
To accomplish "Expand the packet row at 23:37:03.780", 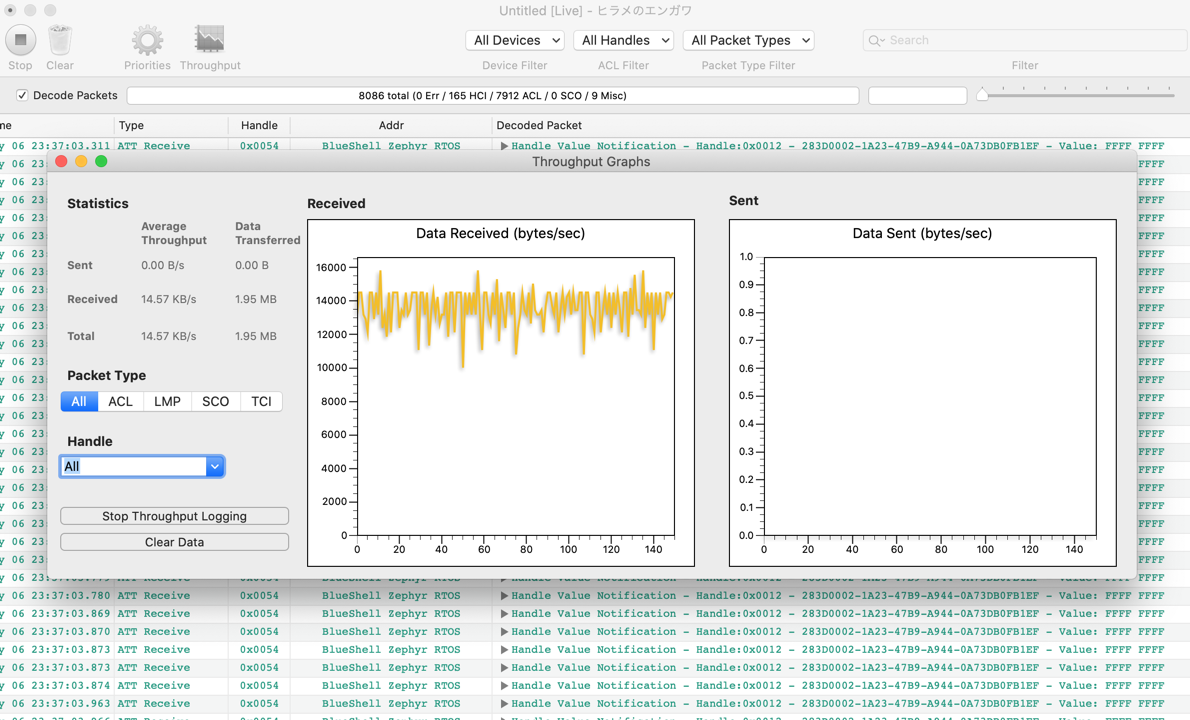I will click(x=504, y=596).
